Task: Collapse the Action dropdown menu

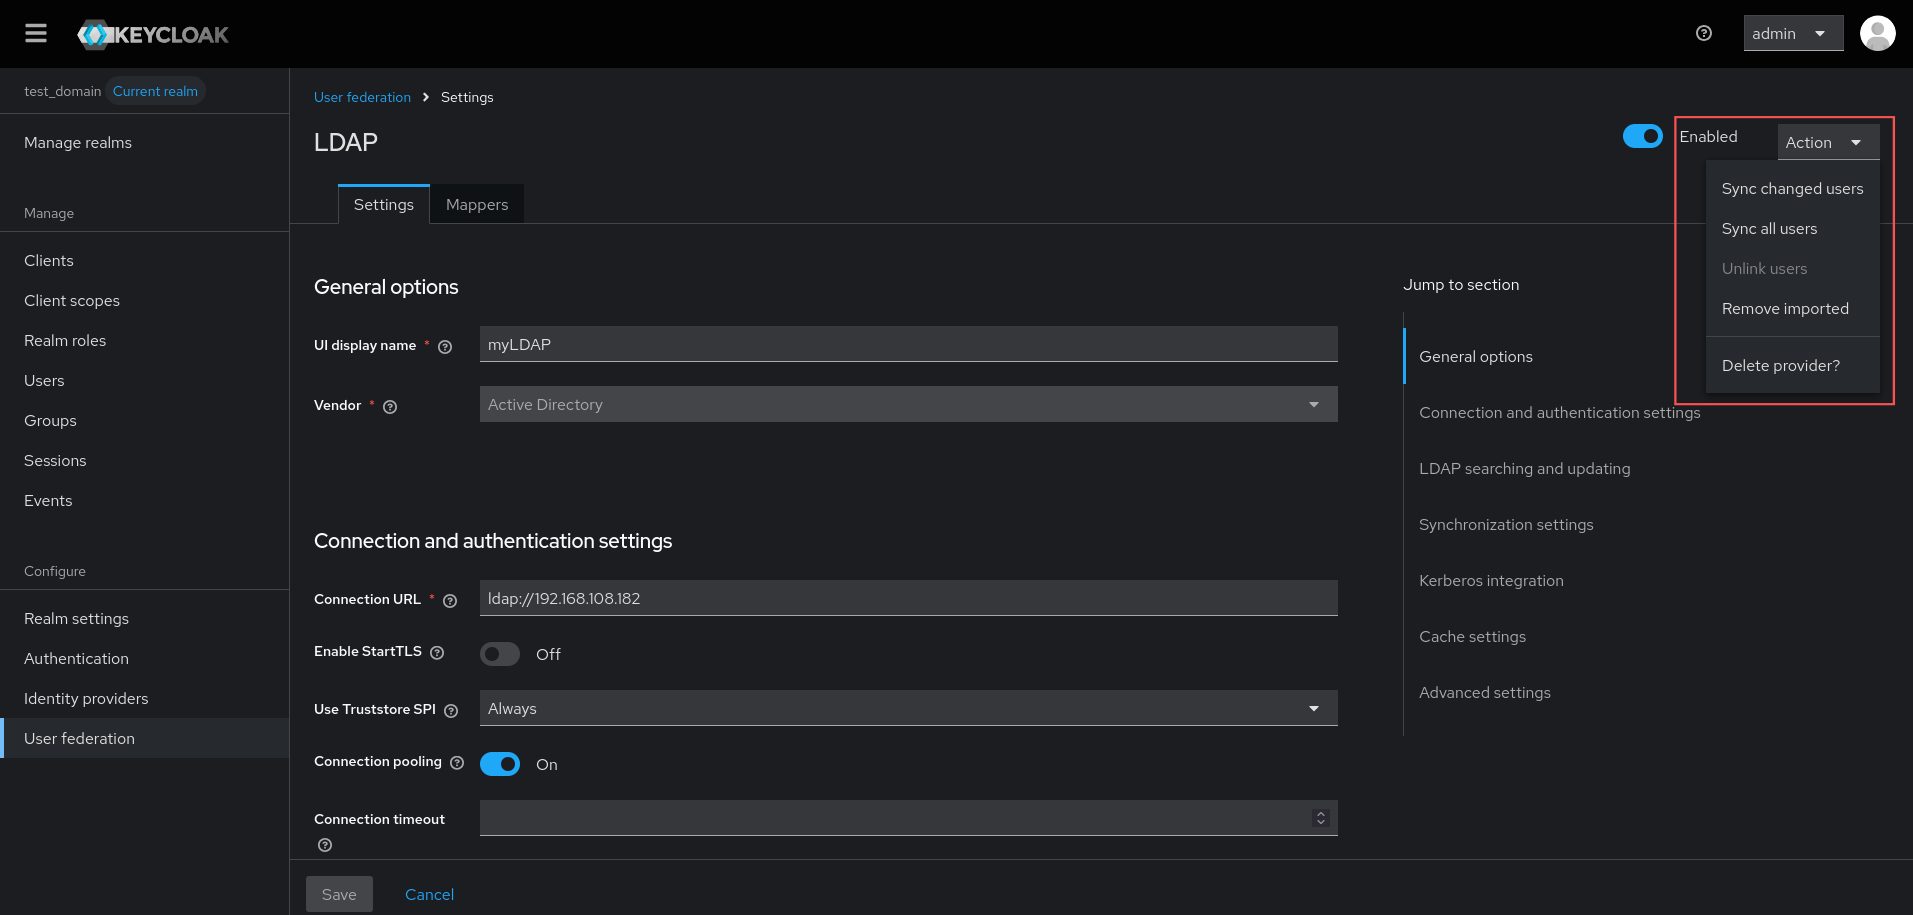Action: coord(1827,142)
